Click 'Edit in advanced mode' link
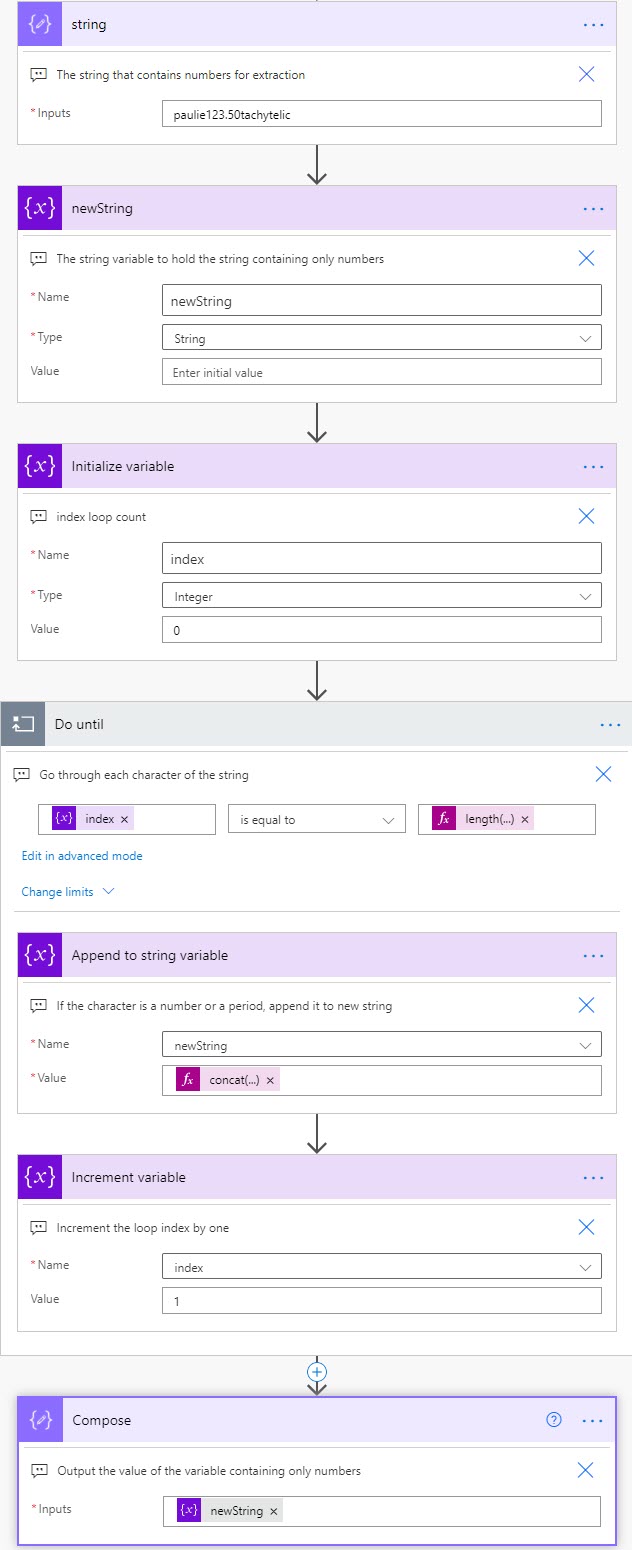This screenshot has height=1550, width=632. (82, 856)
